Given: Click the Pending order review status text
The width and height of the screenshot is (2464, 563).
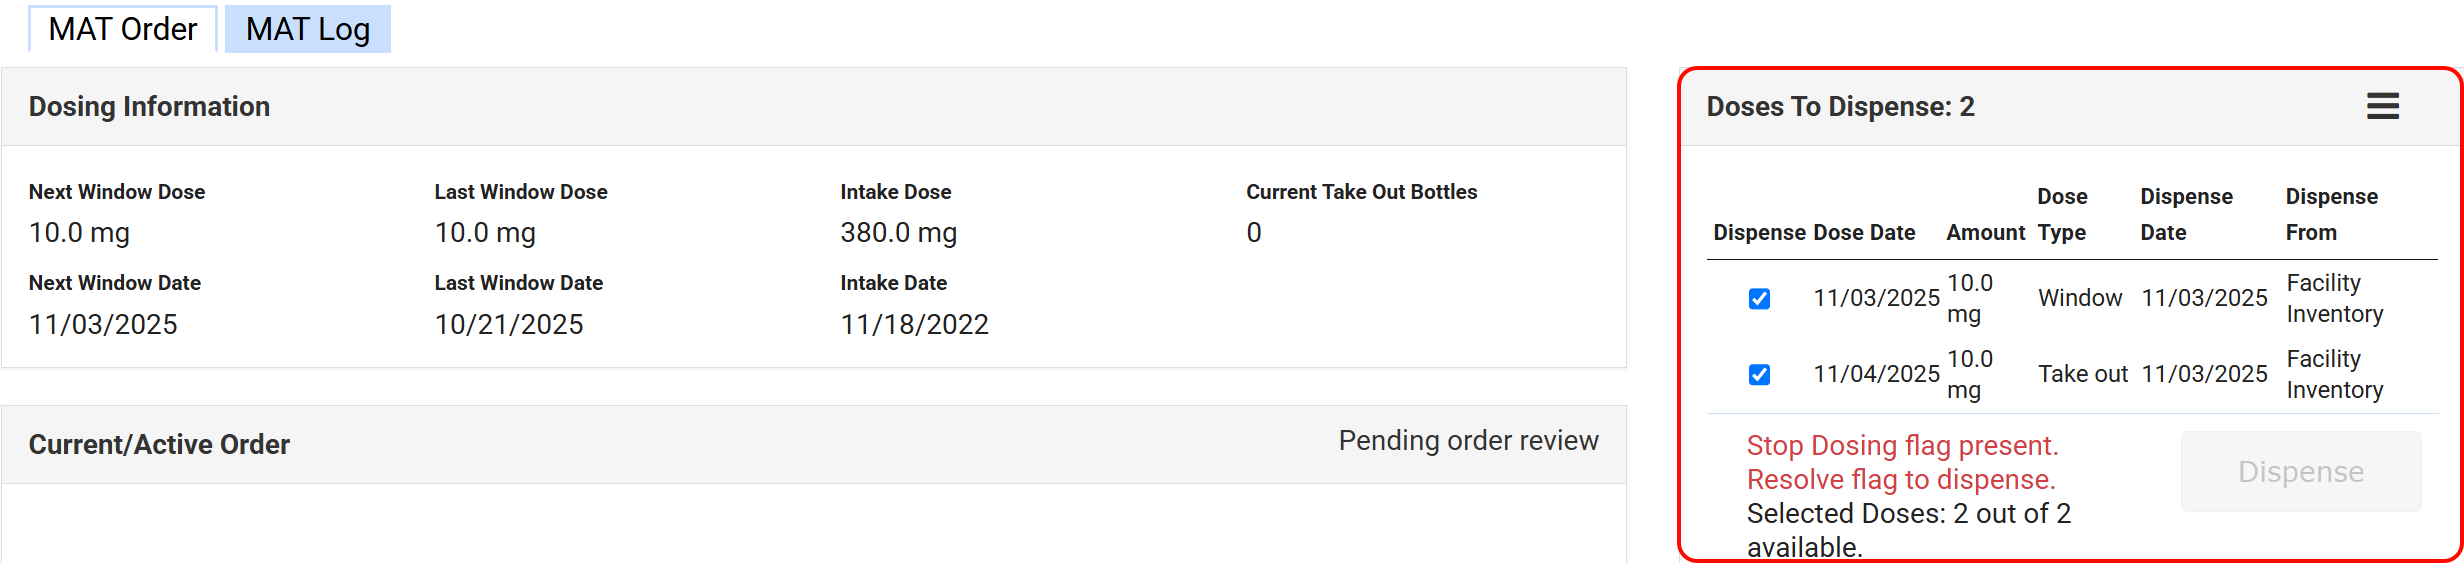Looking at the screenshot, I should 1468,441.
